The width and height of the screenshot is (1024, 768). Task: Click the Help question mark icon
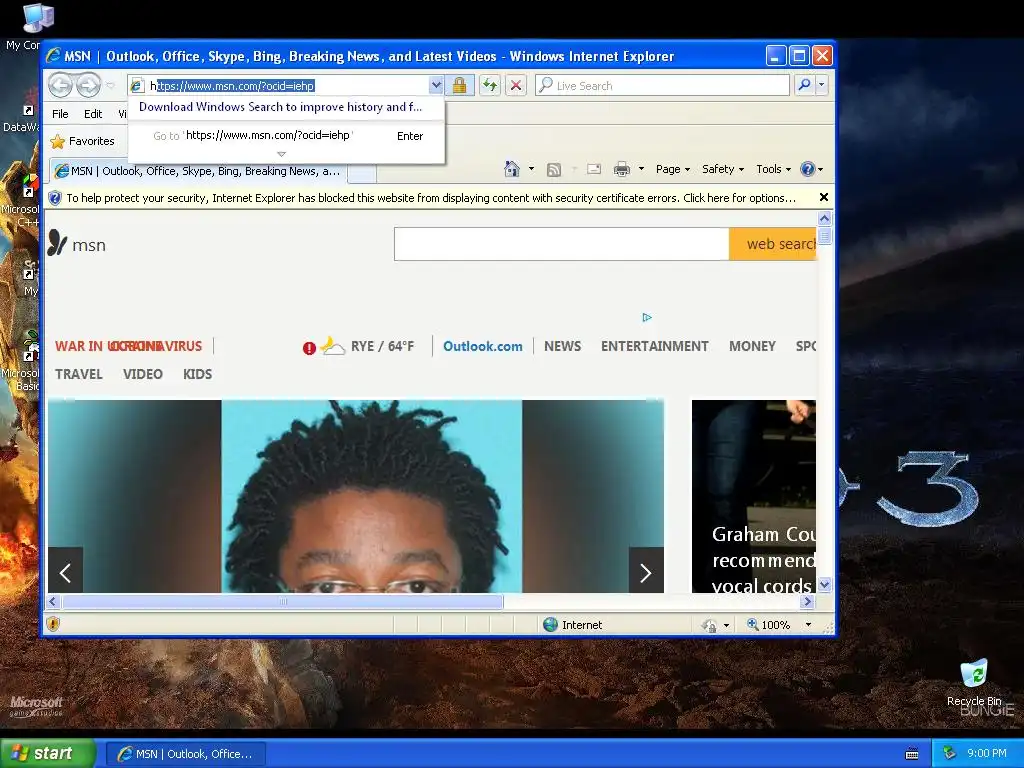pos(808,169)
